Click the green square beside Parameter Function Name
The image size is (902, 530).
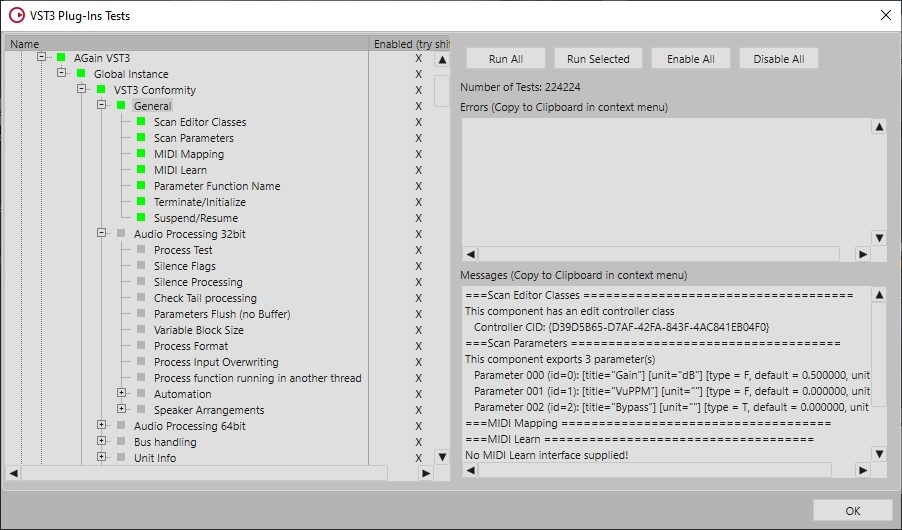[141, 185]
